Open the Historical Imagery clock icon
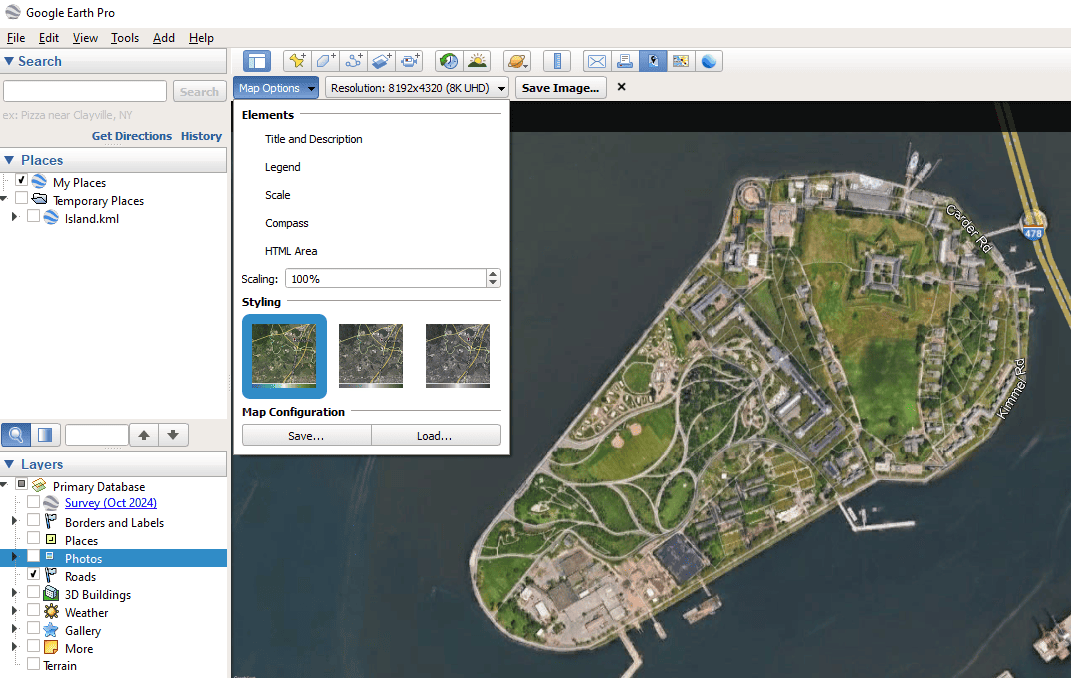Screen dimensions: 1071x678 (449, 61)
